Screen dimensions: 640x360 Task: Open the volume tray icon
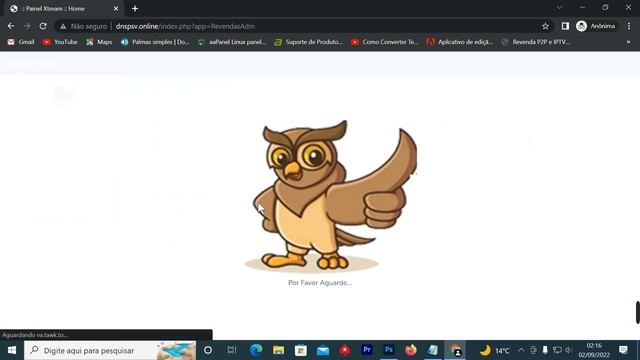569,350
